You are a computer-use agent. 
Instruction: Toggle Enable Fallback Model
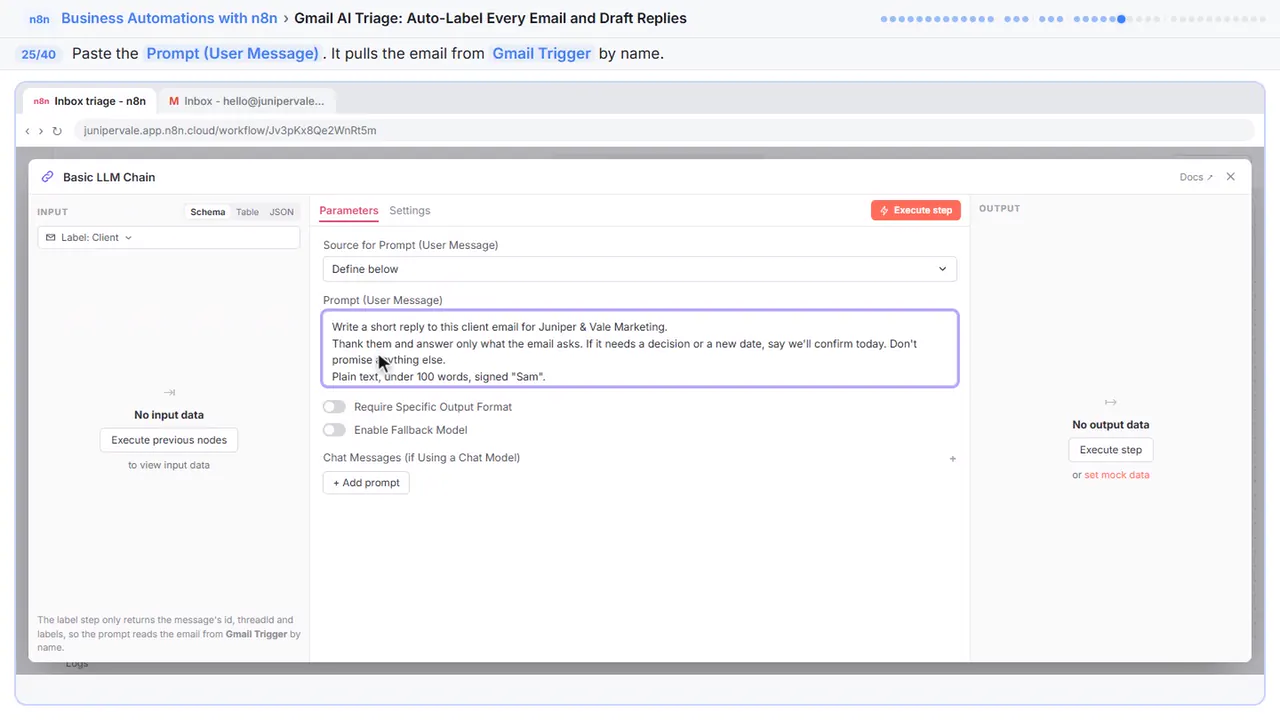pyautogui.click(x=334, y=430)
